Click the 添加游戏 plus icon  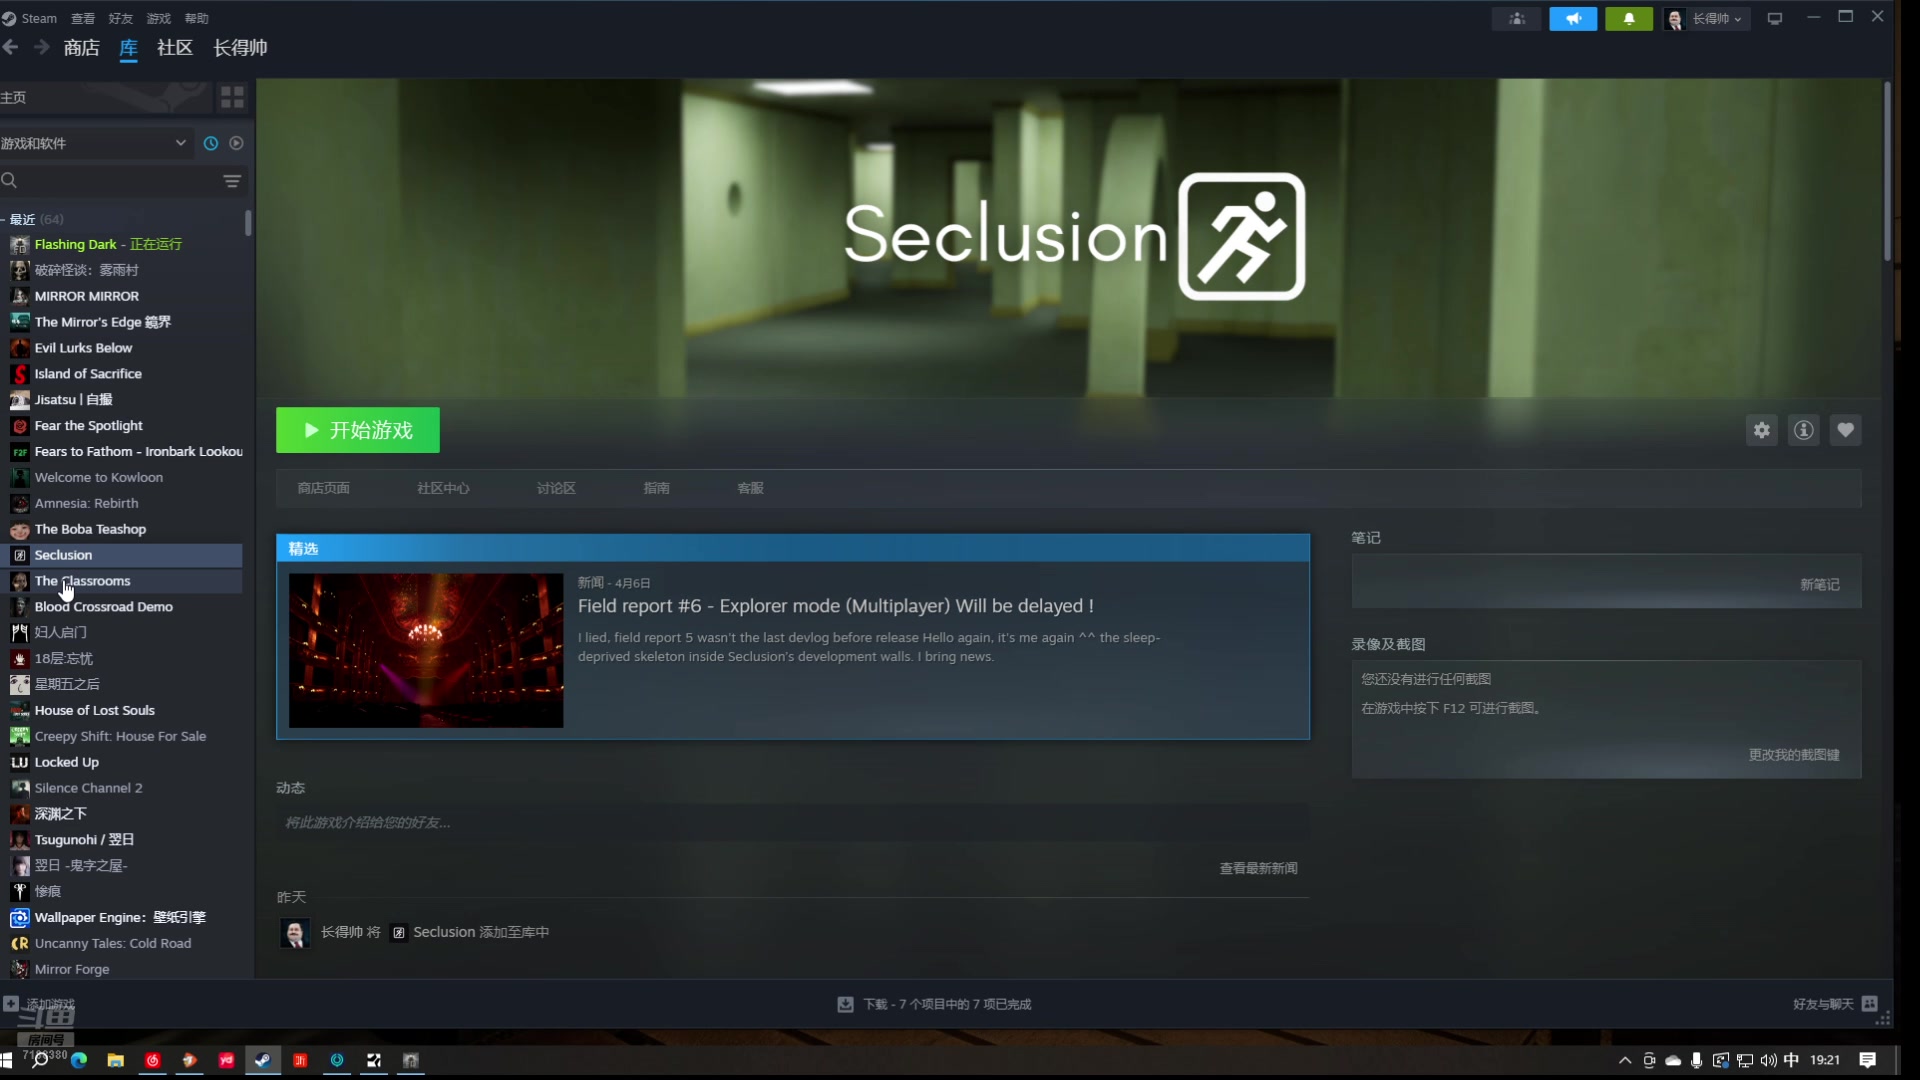(x=10, y=1003)
